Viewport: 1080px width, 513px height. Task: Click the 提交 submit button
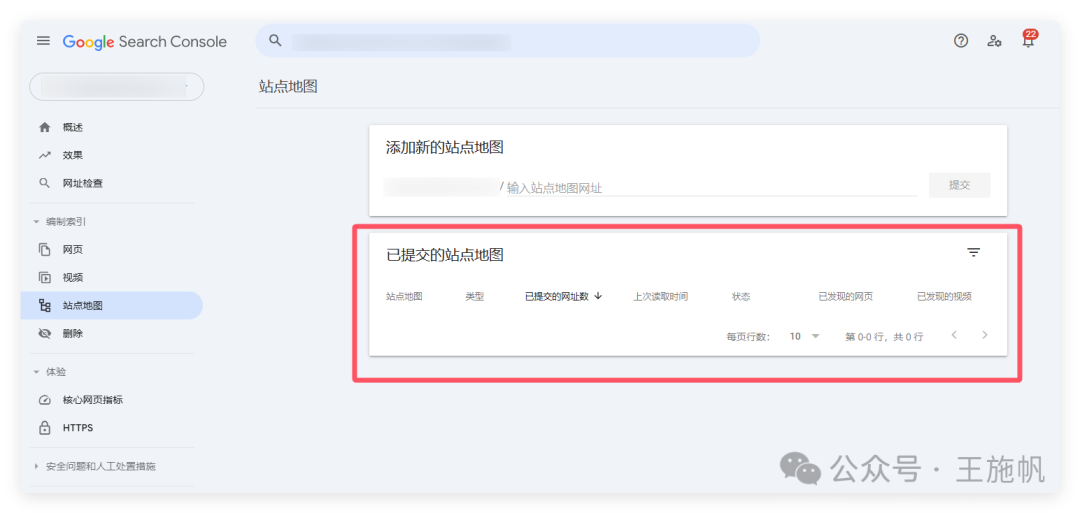coord(959,185)
